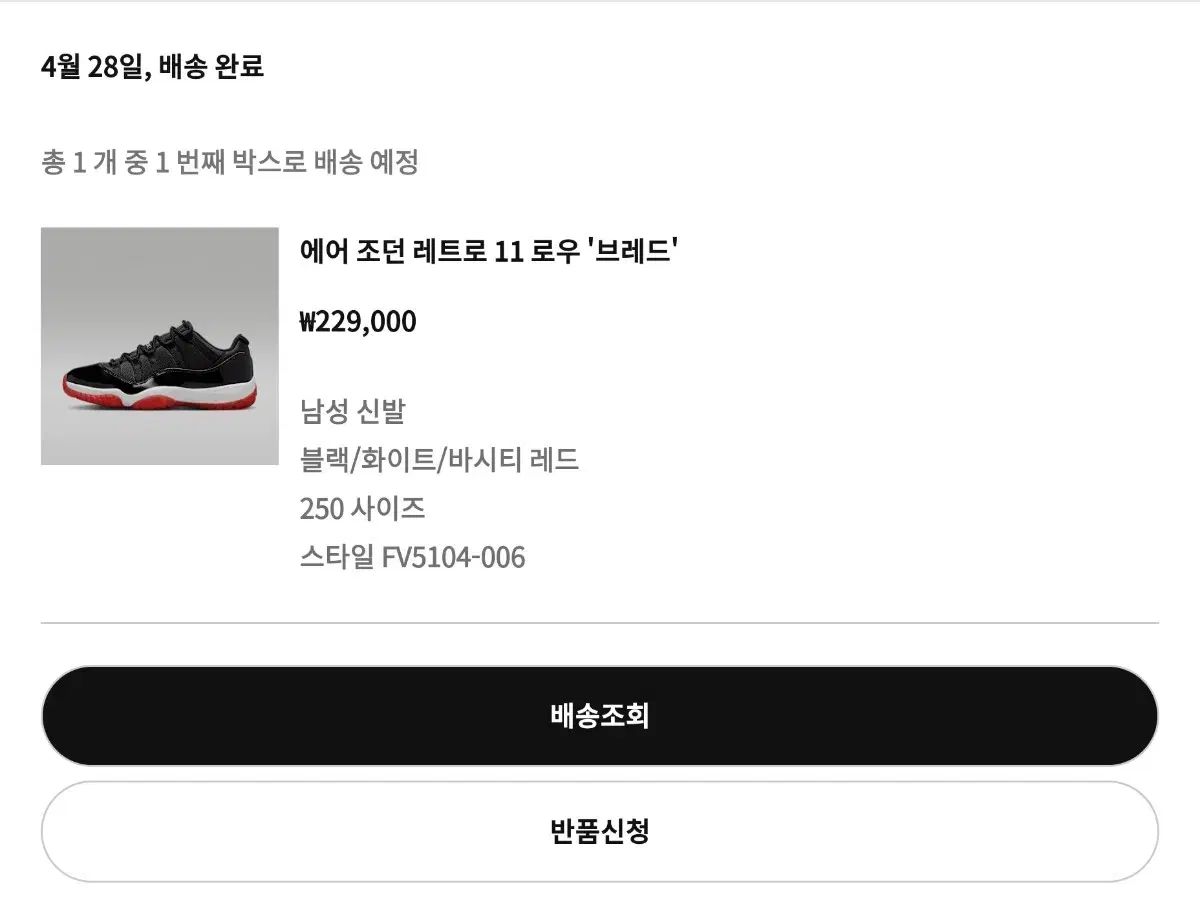
Task: Click the '브레드' nickname in the product title
Action: pyautogui.click(x=635, y=250)
